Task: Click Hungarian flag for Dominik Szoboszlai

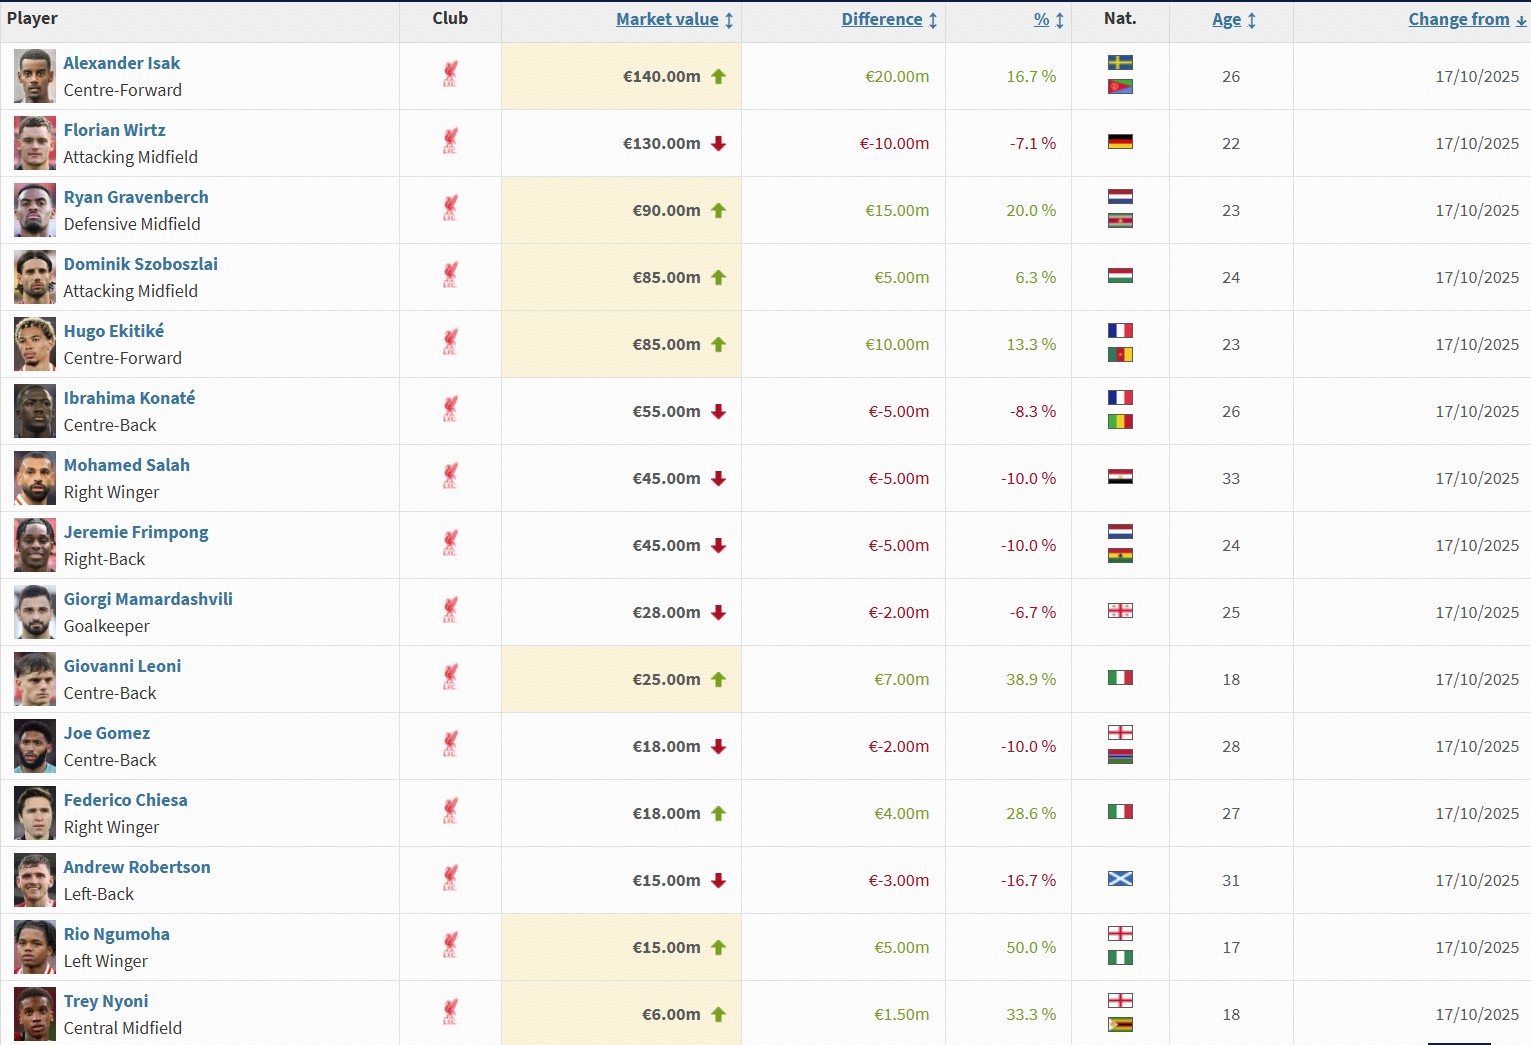Action: 1120,276
